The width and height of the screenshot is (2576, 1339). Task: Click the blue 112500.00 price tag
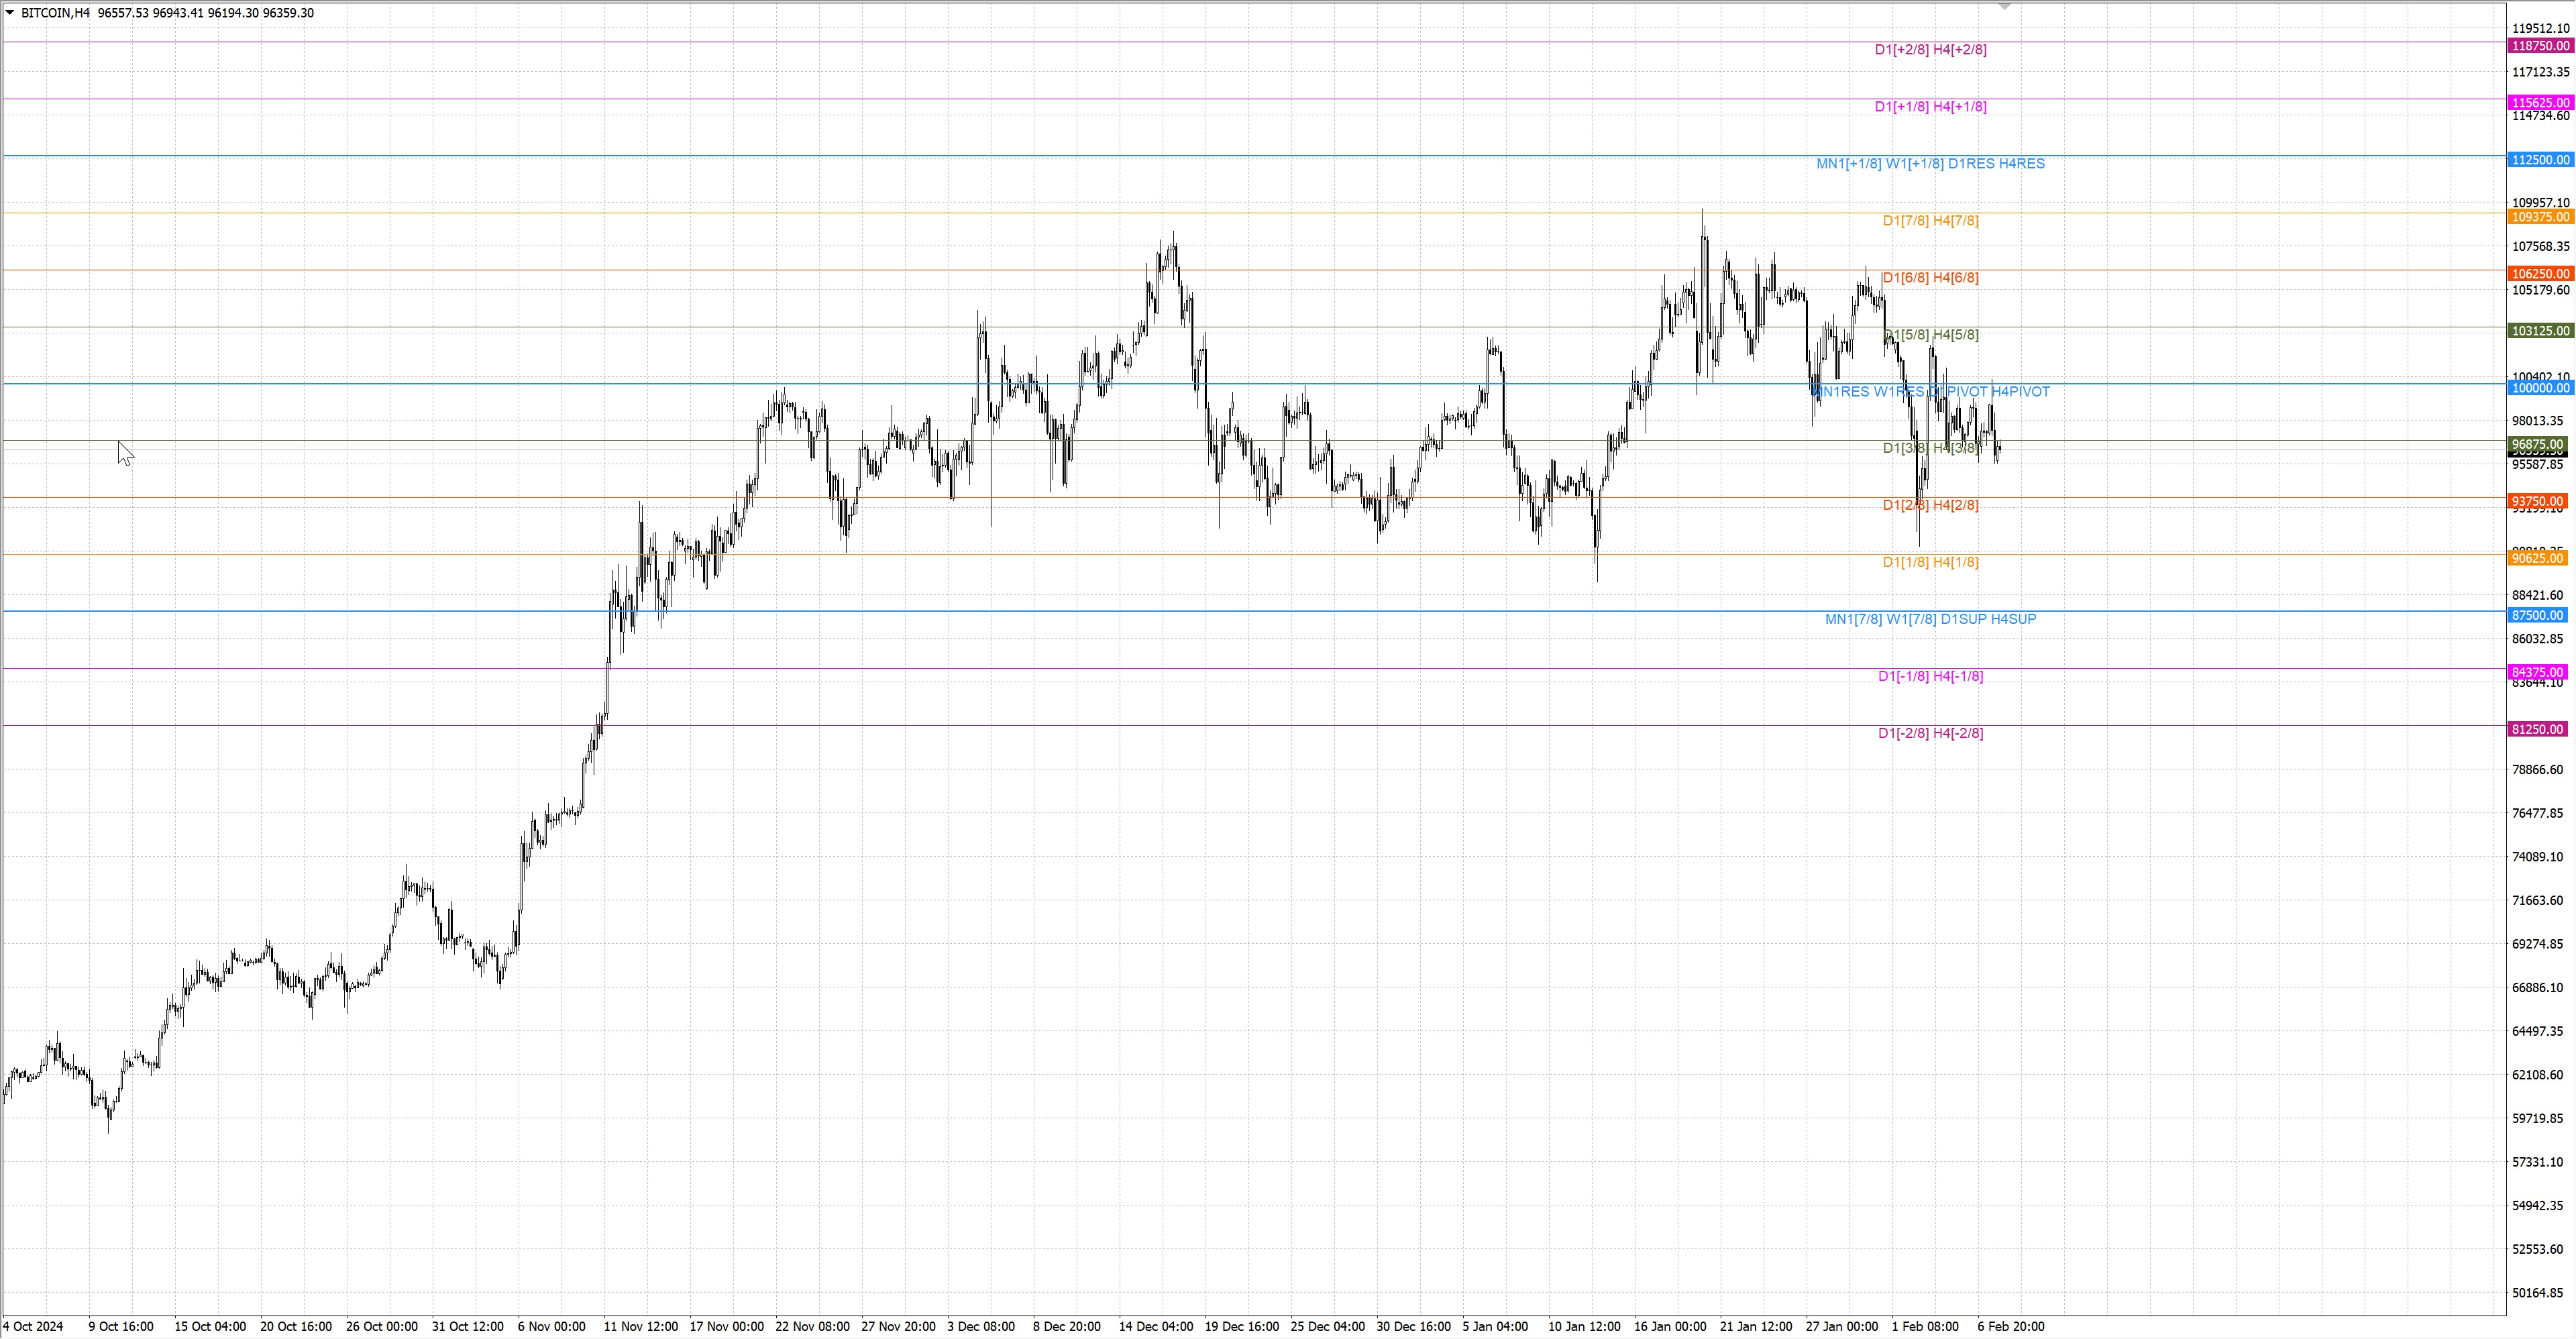click(x=2540, y=160)
